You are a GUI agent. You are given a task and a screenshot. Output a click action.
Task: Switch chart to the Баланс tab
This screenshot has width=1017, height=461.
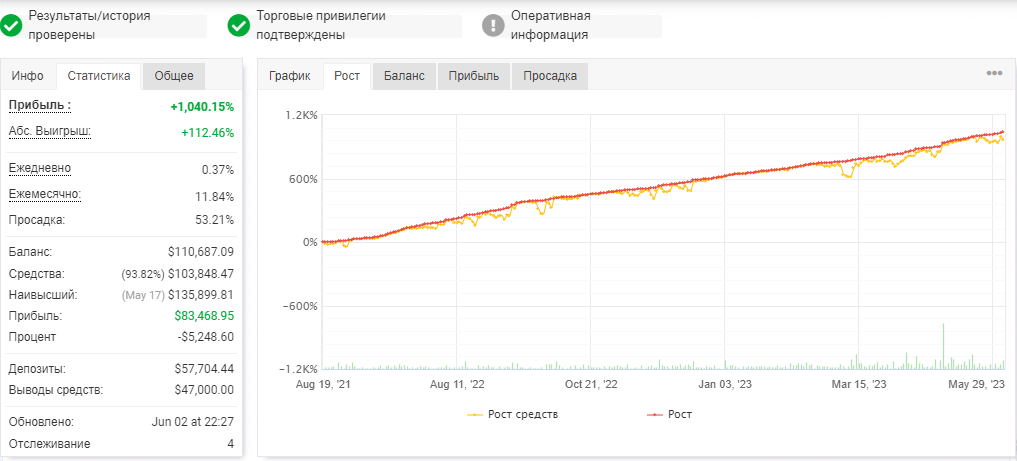404,76
